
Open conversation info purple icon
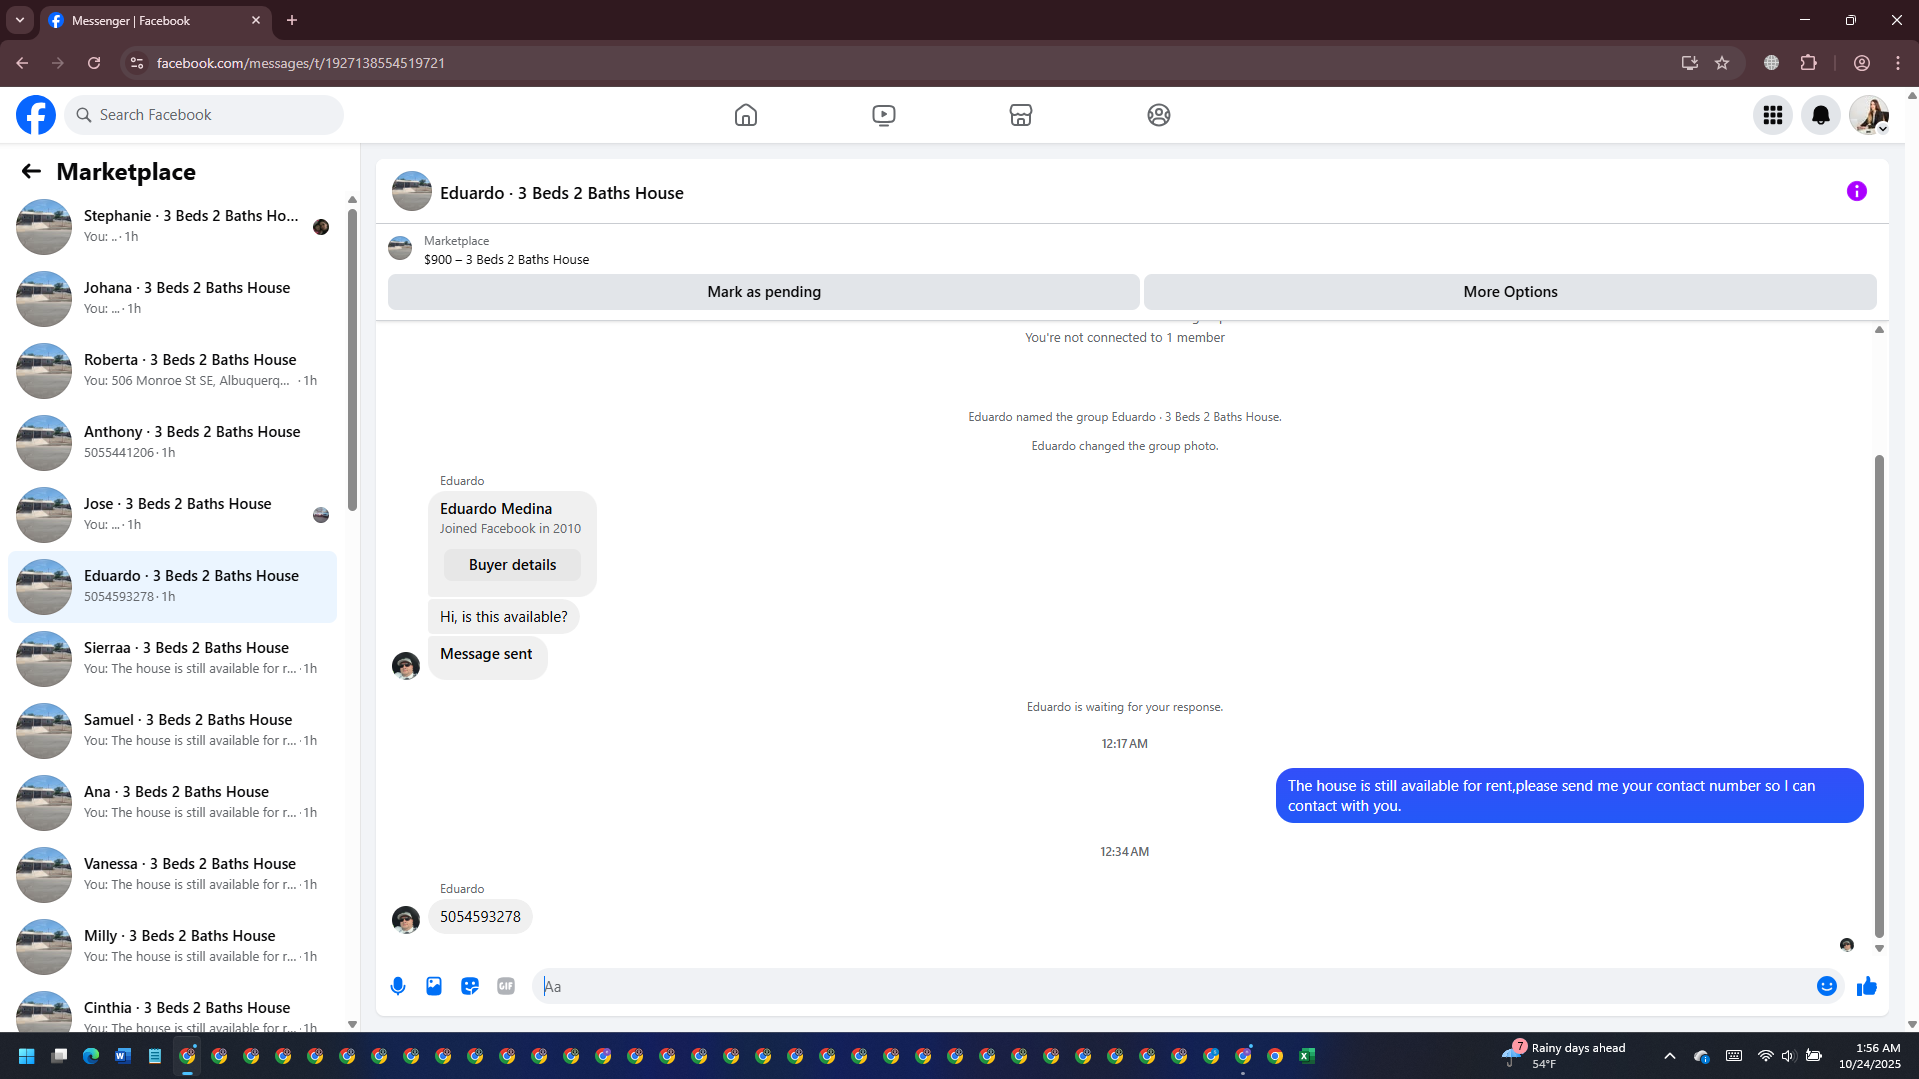1857,191
